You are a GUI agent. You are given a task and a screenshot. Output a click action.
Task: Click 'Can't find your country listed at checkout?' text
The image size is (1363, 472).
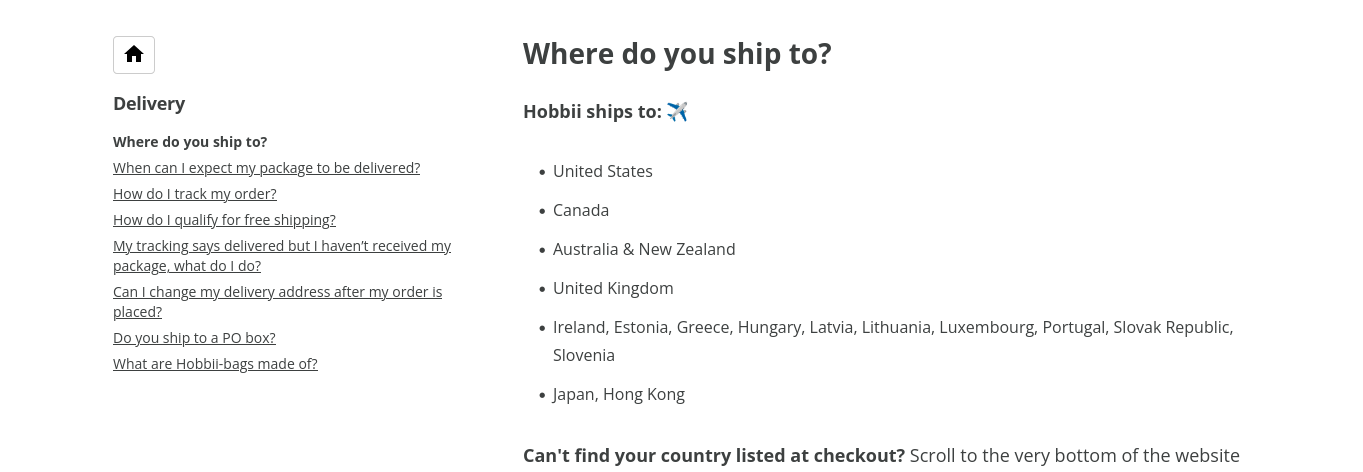(x=714, y=456)
